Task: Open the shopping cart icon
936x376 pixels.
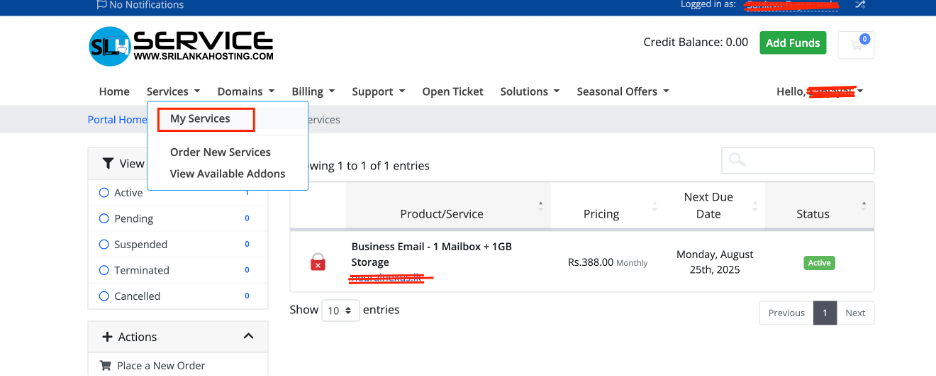Action: pos(856,45)
